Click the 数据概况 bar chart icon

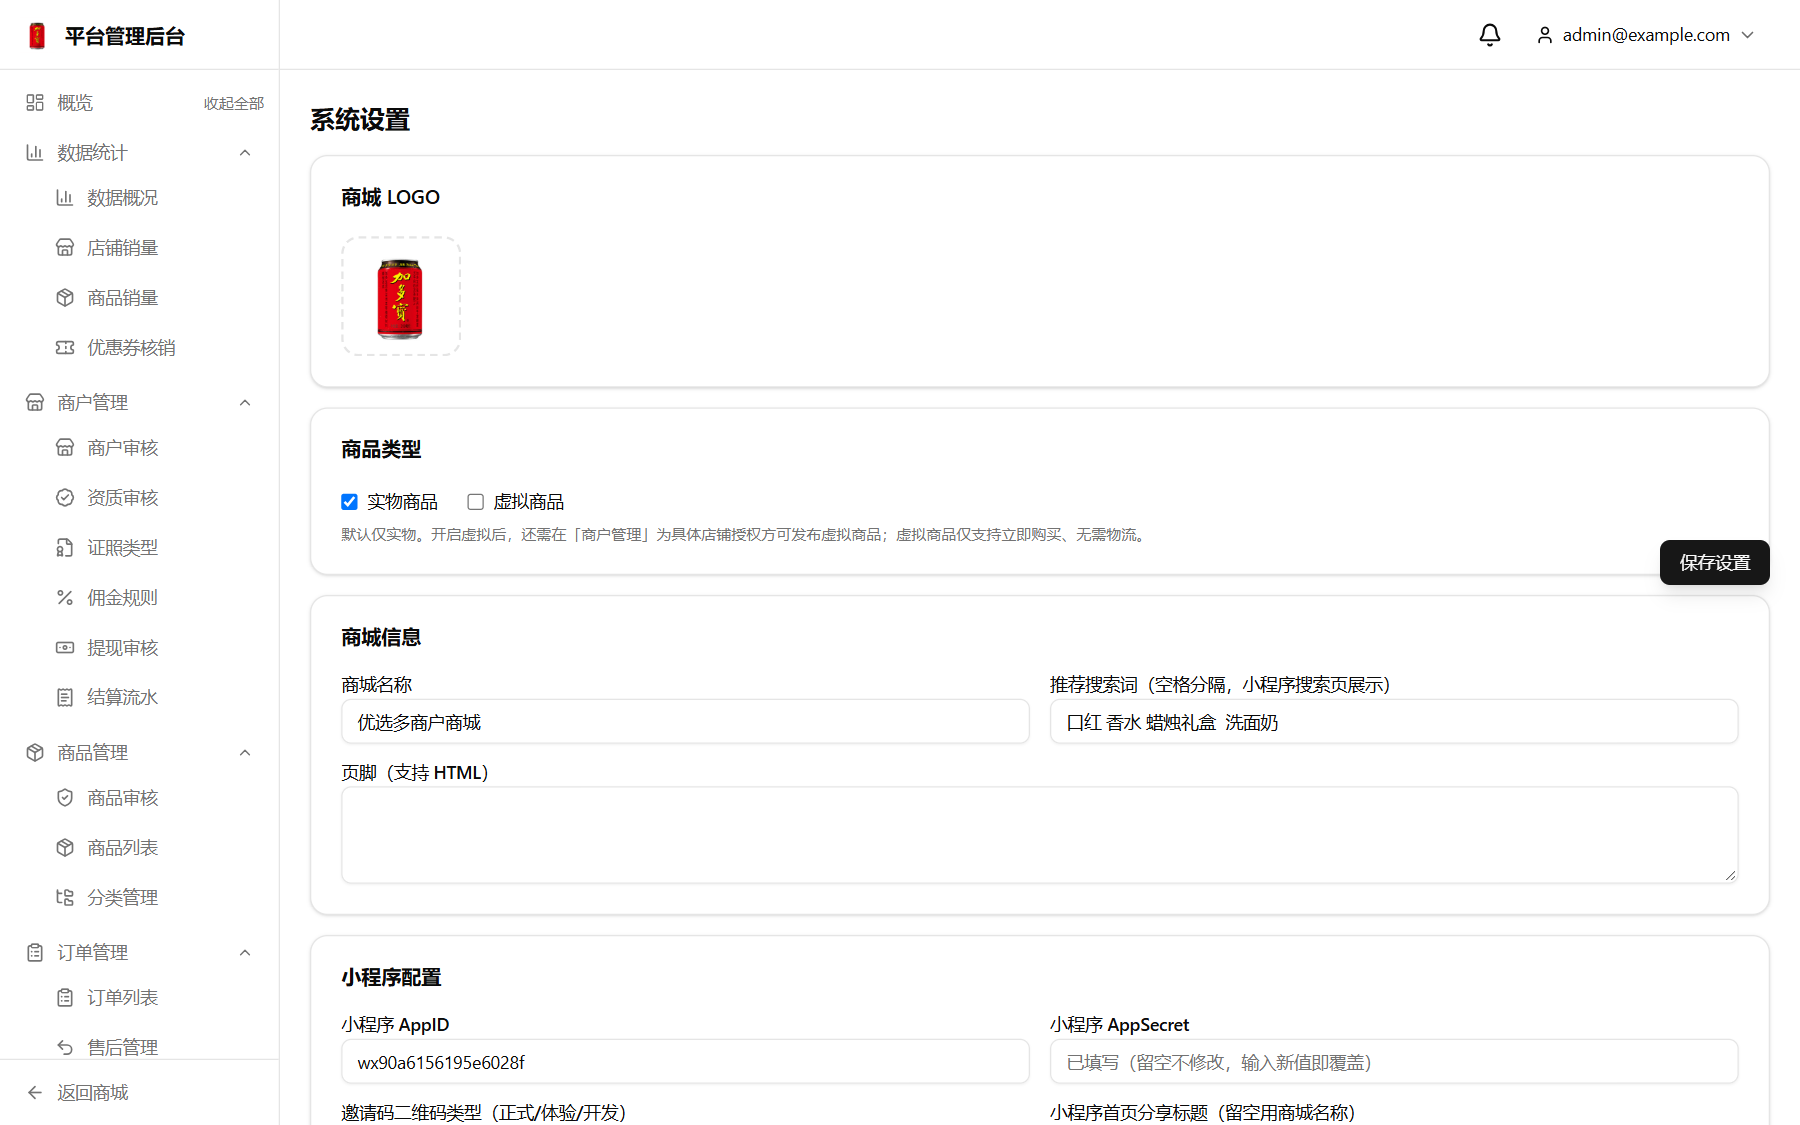click(65, 198)
